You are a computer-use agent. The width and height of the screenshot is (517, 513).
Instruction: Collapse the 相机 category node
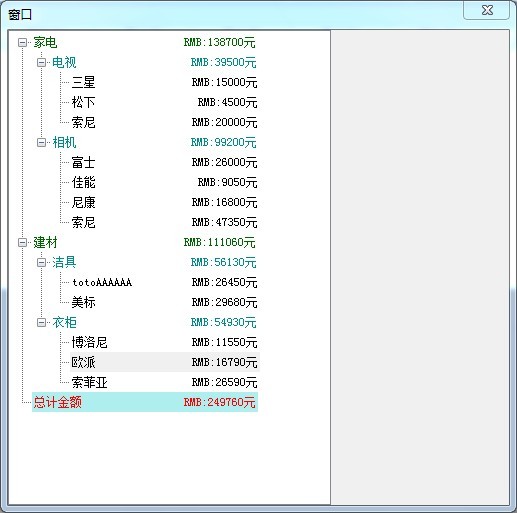pos(41,142)
